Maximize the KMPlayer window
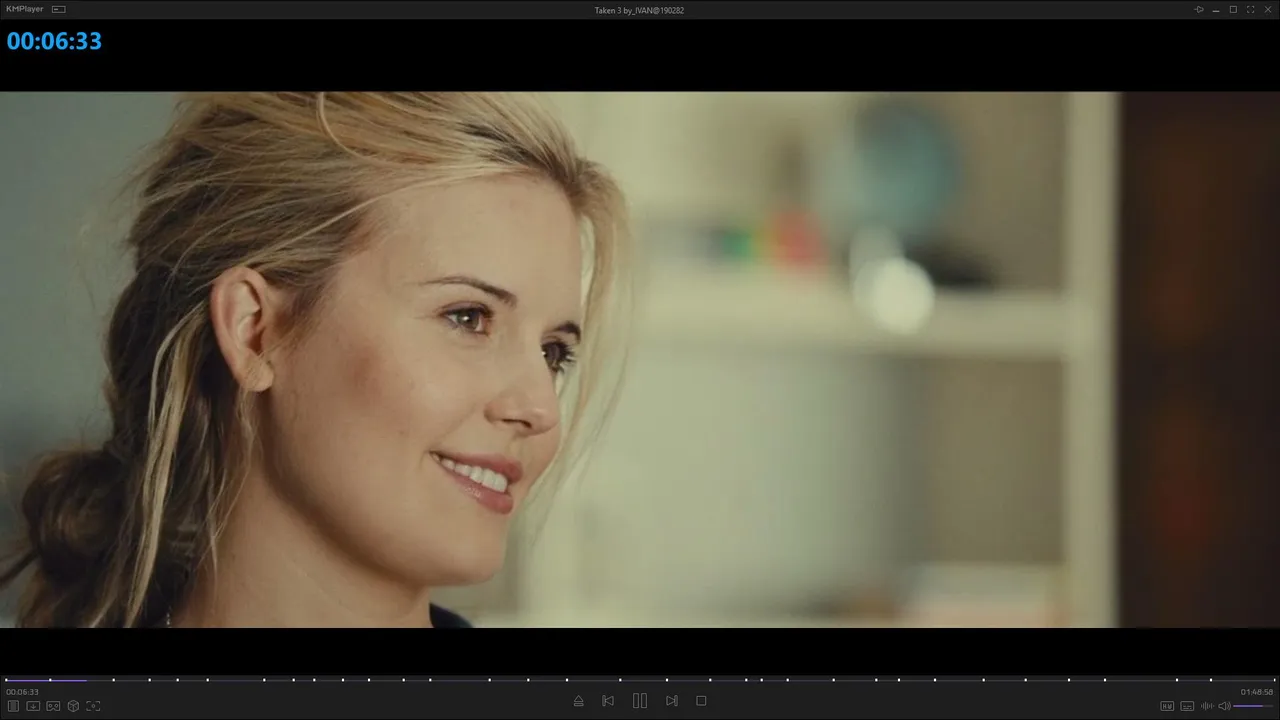 (x=1233, y=9)
